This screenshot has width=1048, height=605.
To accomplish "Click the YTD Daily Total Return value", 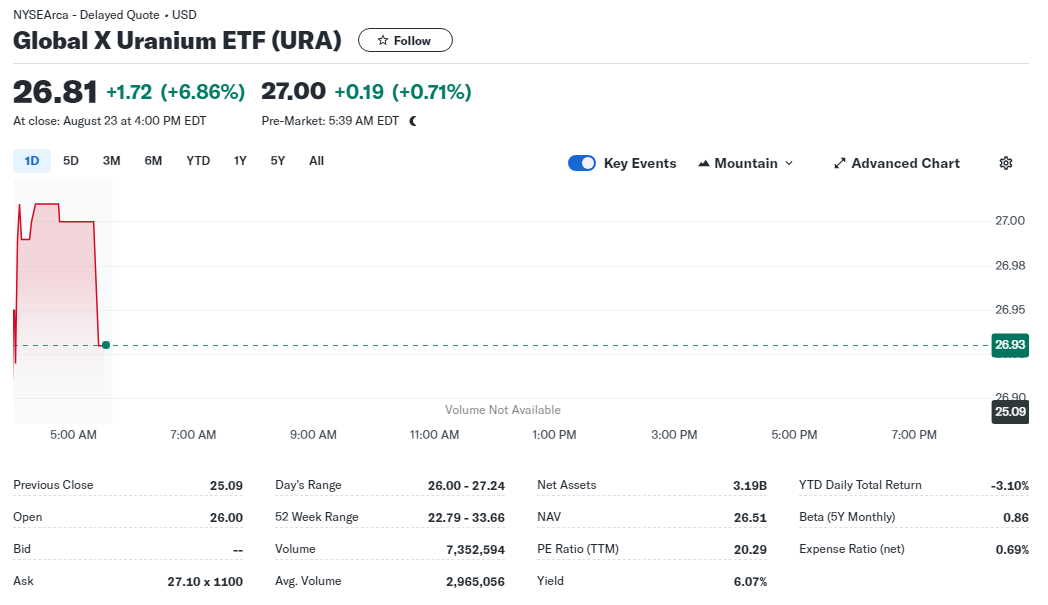I will pyautogui.click(x=1010, y=485).
